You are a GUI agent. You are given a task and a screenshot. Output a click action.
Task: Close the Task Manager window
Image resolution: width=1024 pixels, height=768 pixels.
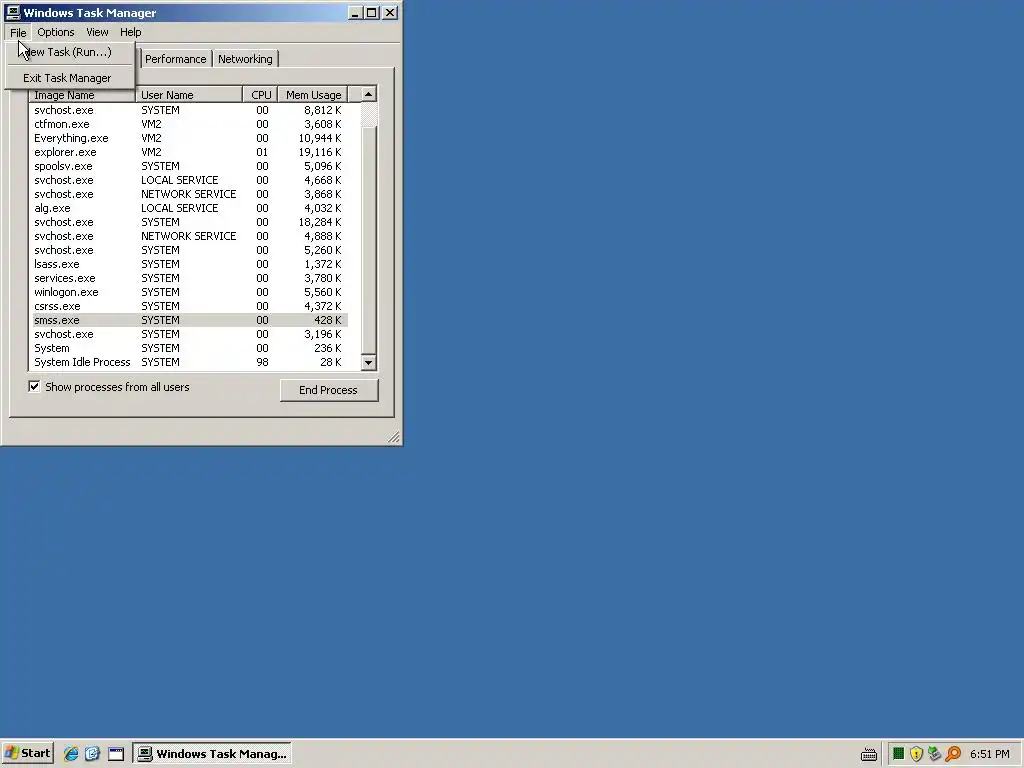point(390,12)
